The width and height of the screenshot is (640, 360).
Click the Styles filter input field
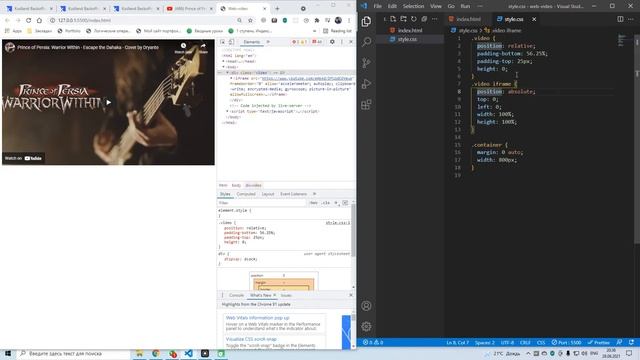pos(262,203)
